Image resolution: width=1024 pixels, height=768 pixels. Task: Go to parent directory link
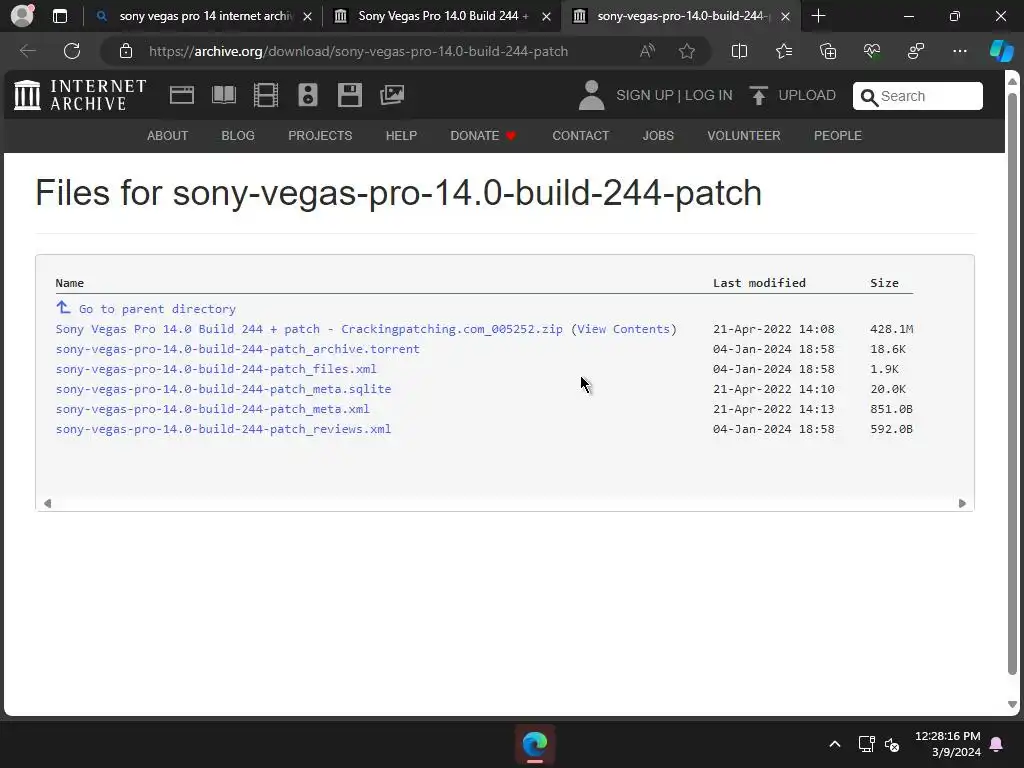[x=157, y=309]
